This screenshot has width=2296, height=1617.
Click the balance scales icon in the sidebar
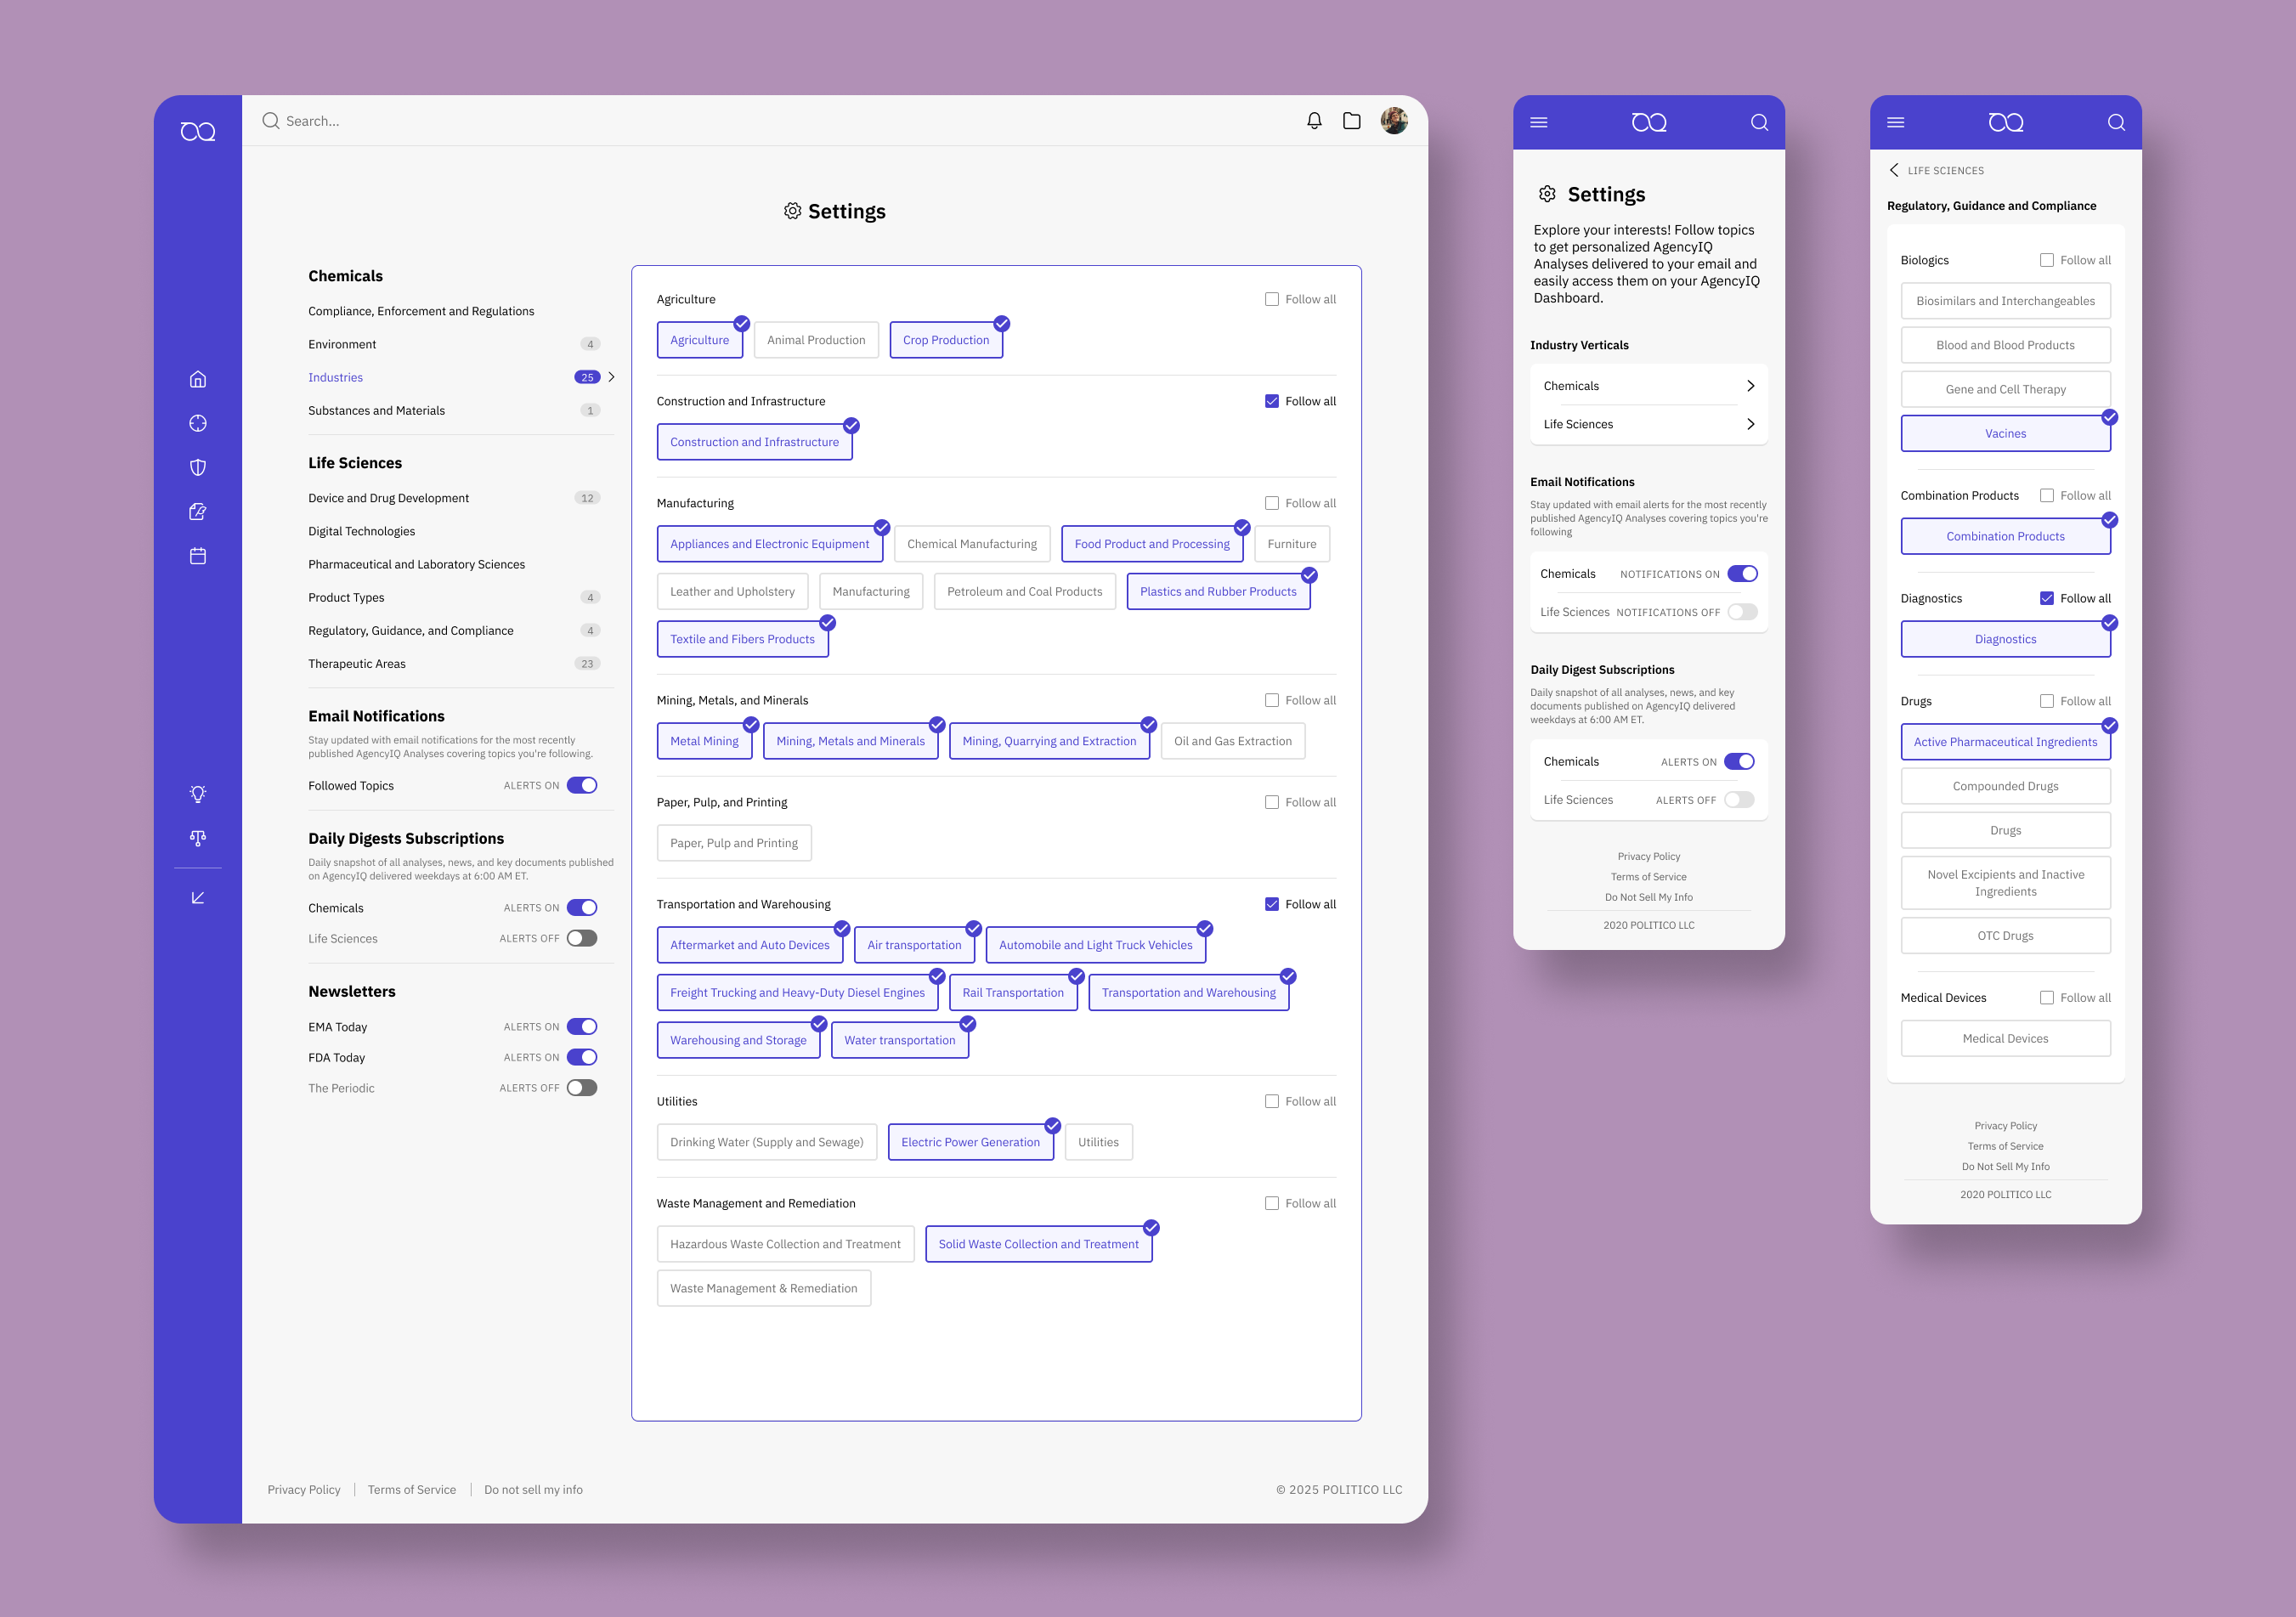pyautogui.click(x=198, y=838)
